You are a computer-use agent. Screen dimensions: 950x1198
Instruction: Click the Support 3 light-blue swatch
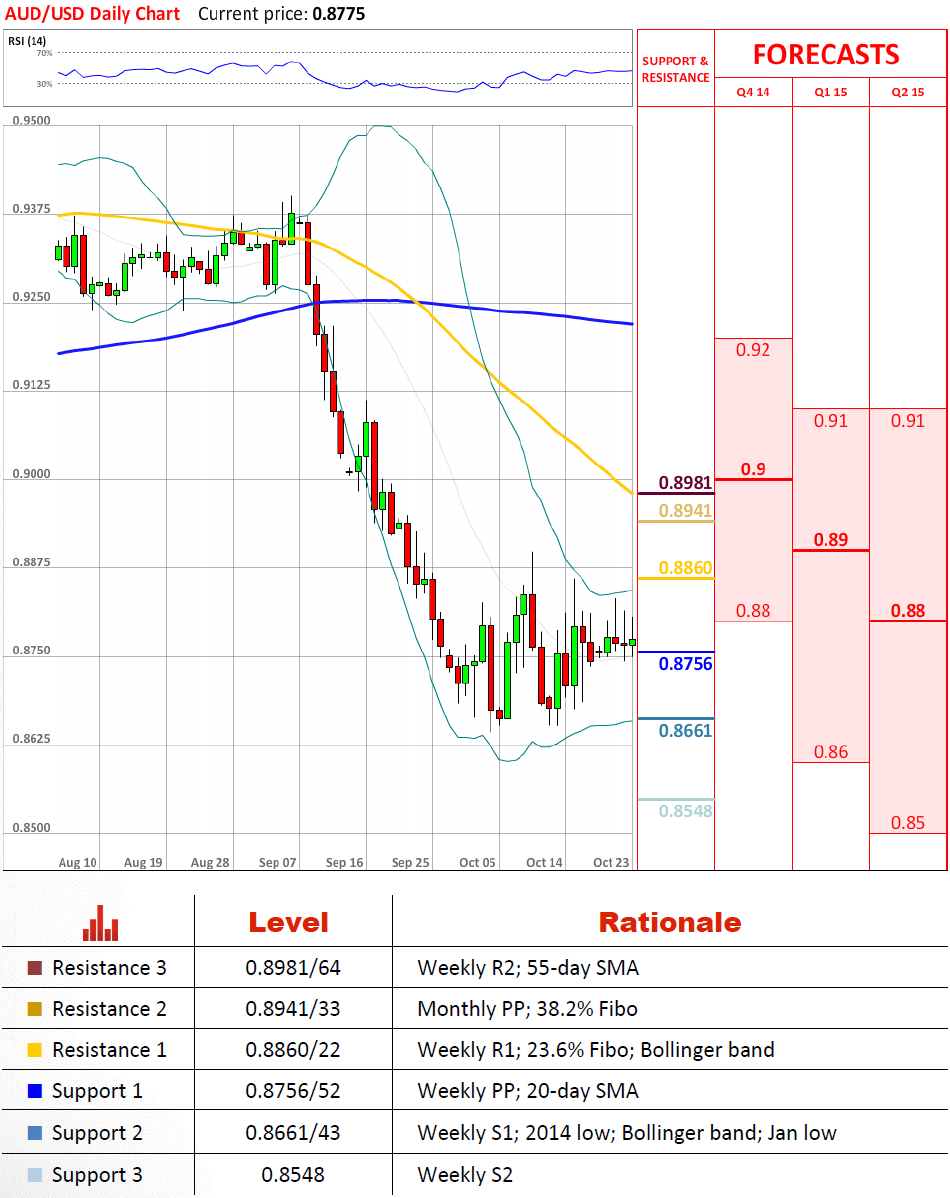click(x=34, y=1175)
